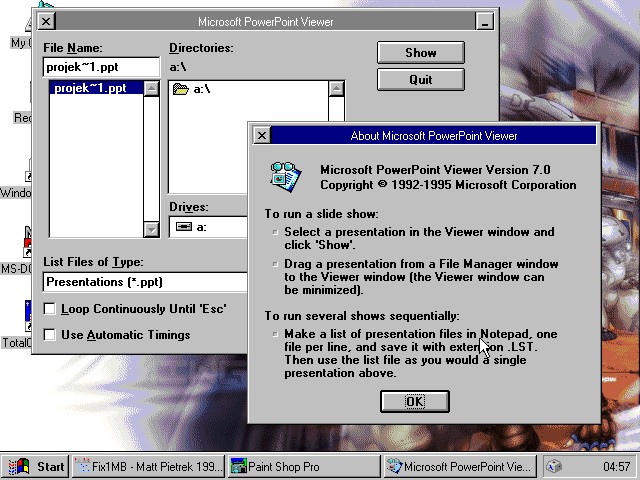
Task: Click the PowerPoint Viewer icon in About dialog
Action: 286,177
